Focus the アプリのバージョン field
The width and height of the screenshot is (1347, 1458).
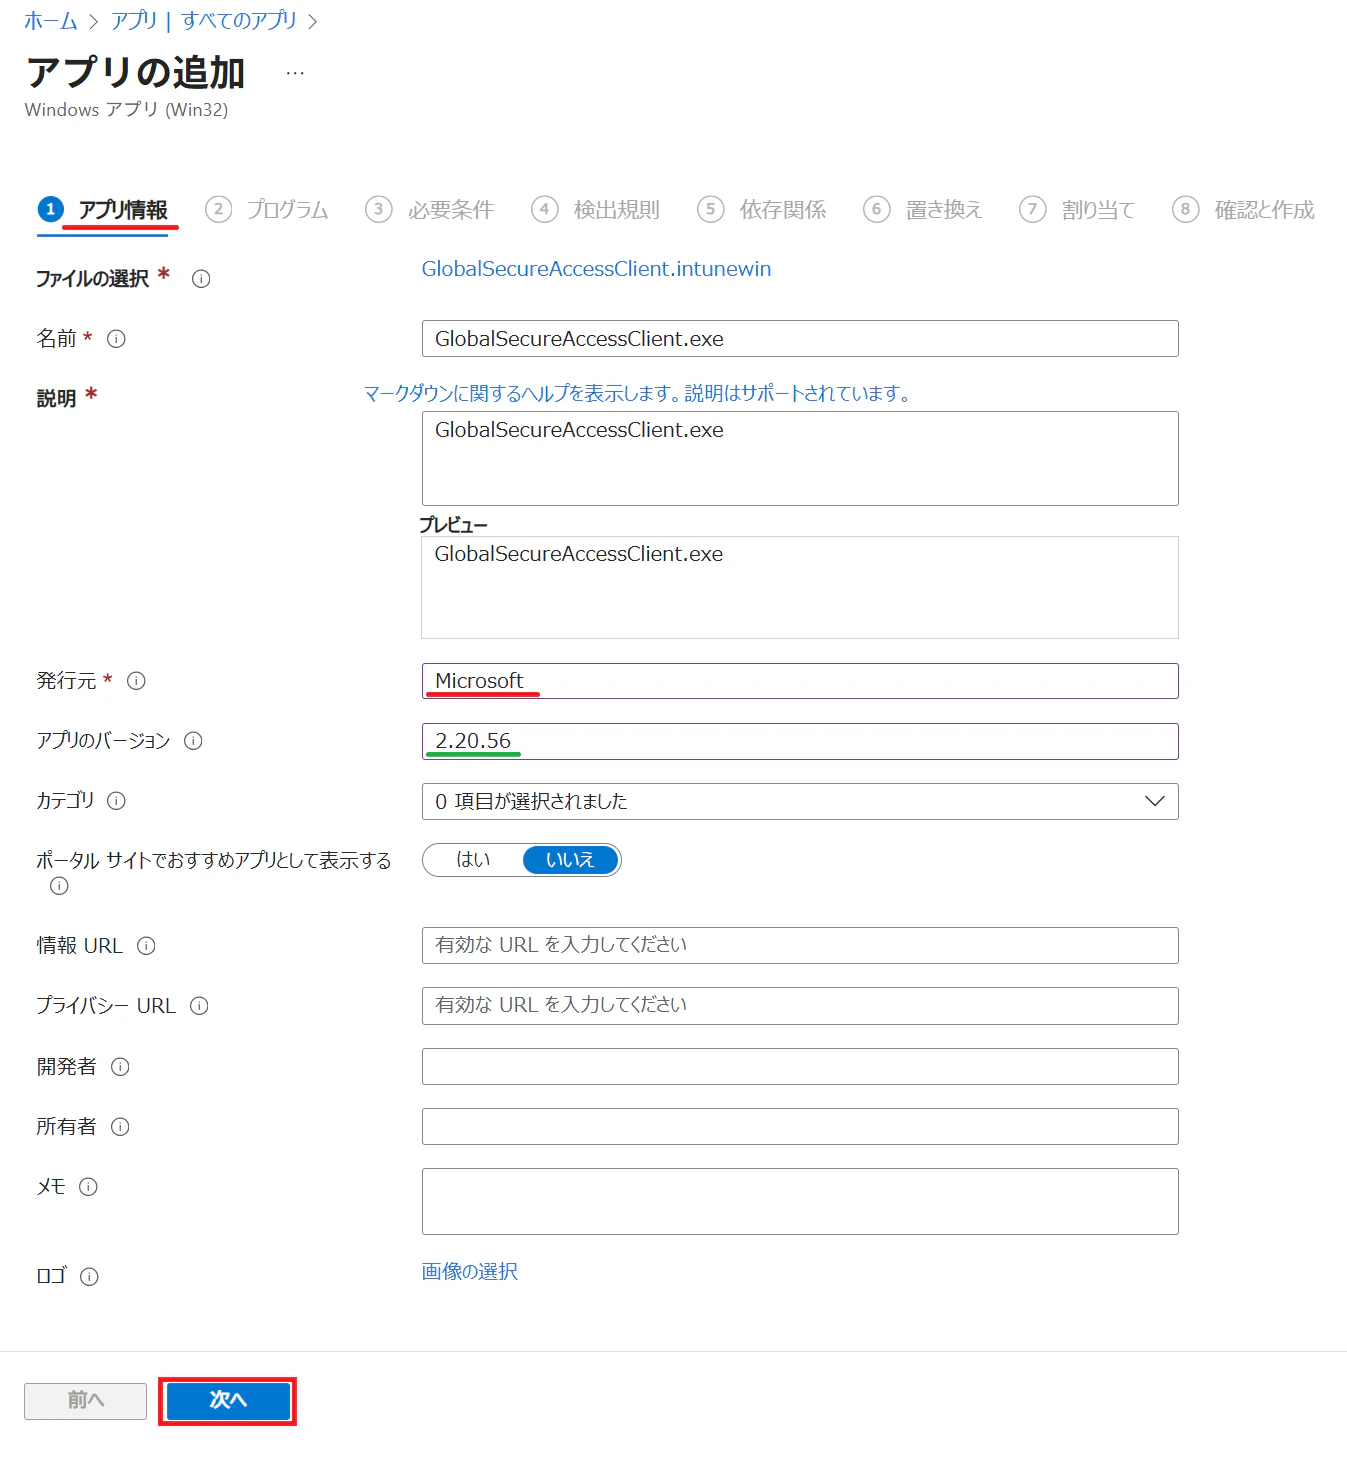(x=800, y=741)
